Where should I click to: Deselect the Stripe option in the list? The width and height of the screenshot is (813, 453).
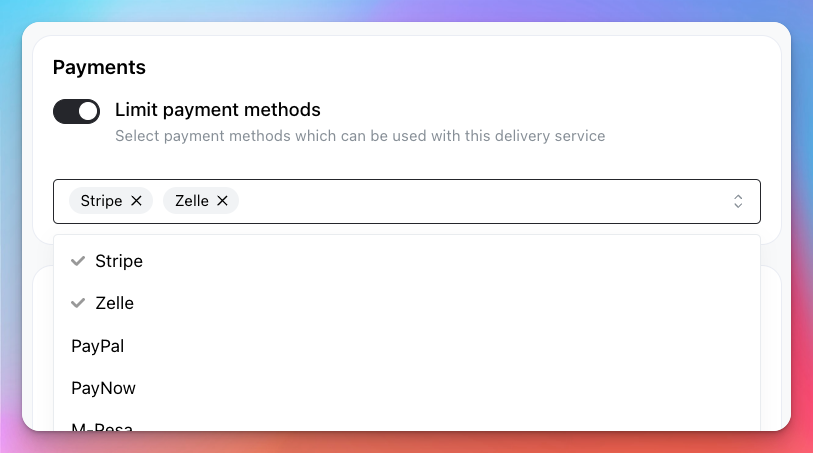click(407, 261)
